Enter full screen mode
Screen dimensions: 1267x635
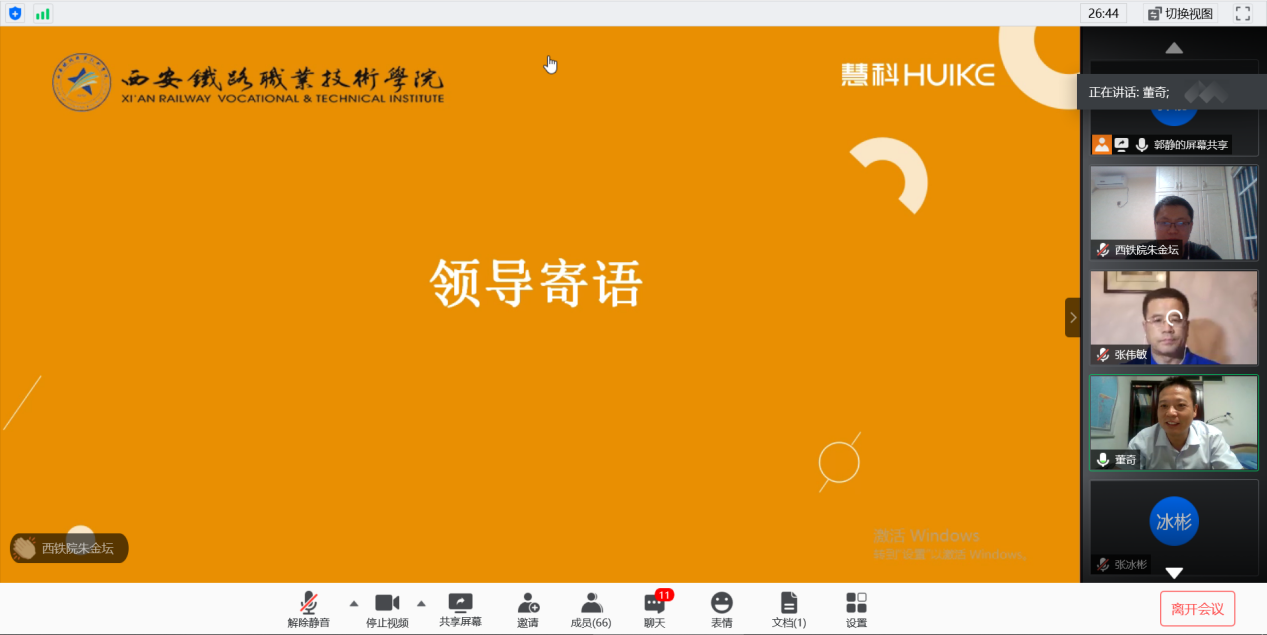(1243, 13)
